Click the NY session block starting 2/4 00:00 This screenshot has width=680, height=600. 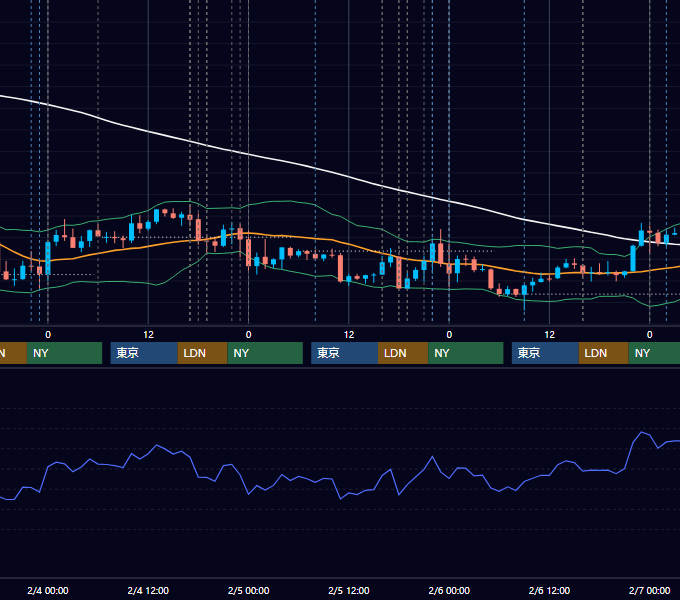pos(64,353)
